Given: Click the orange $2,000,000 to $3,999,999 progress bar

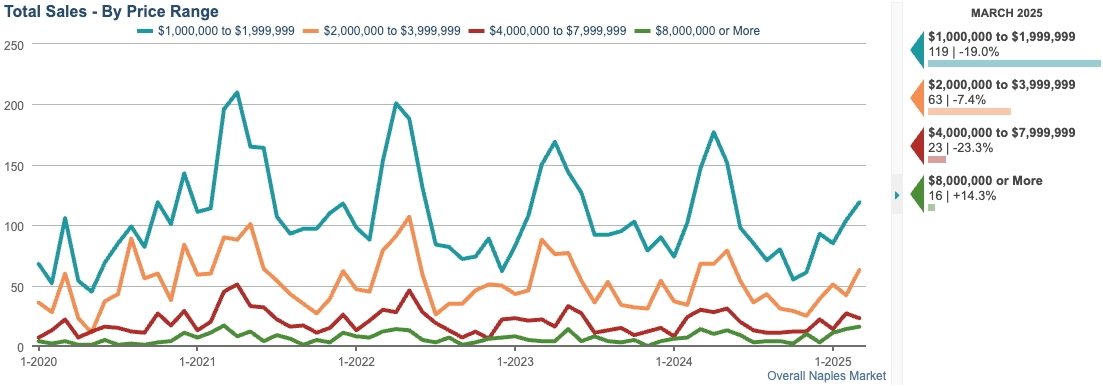Looking at the screenshot, I should [969, 111].
